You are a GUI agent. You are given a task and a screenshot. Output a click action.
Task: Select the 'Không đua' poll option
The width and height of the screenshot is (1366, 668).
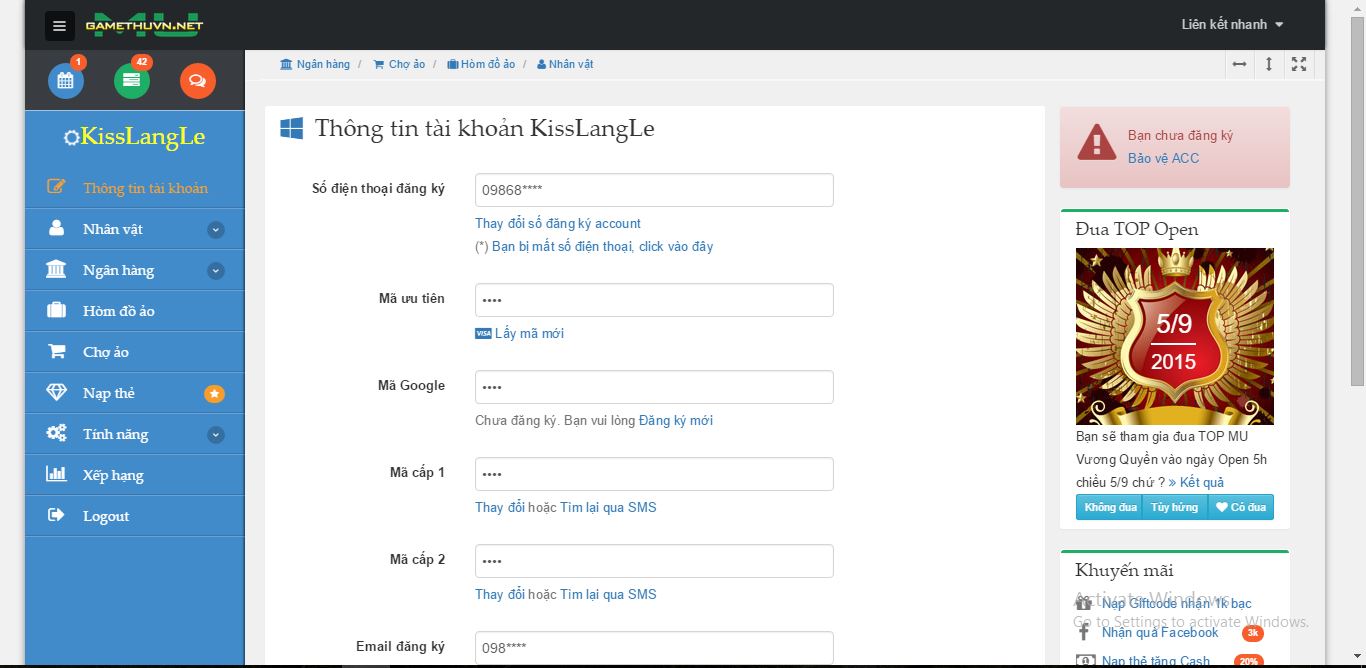click(x=1110, y=507)
